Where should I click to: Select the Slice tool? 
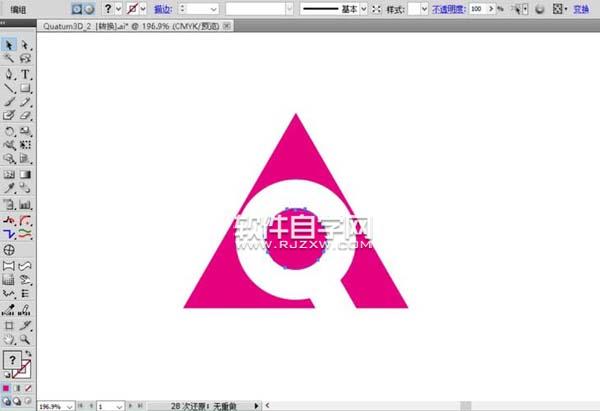tap(25, 326)
